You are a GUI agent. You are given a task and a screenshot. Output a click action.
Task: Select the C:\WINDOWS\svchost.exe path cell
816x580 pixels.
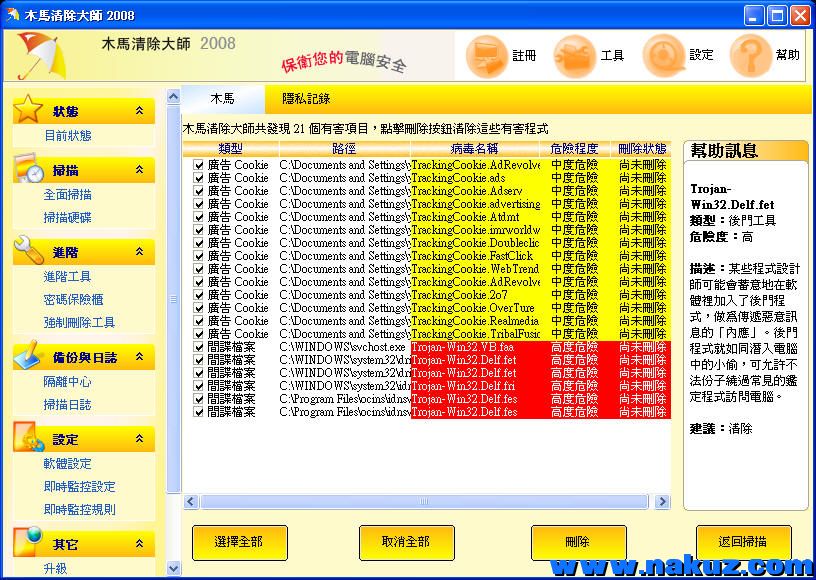345,347
